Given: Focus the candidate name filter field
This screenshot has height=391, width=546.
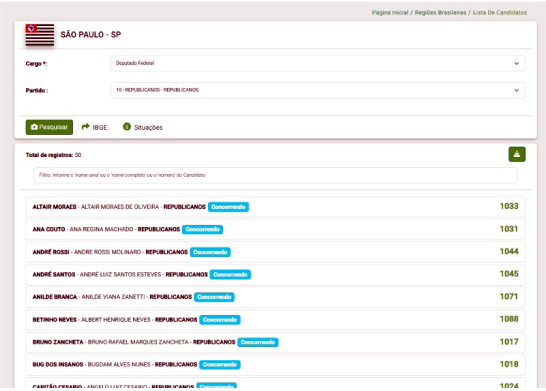Looking at the screenshot, I should point(275,175).
